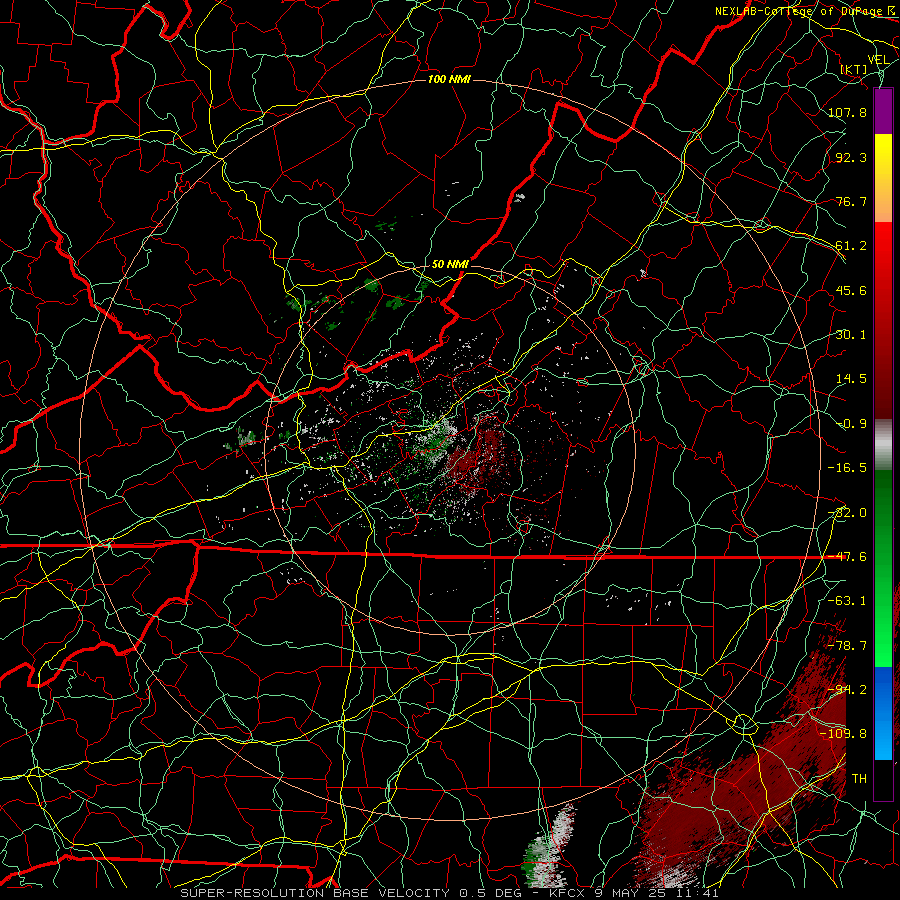The height and width of the screenshot is (900, 900).
Task: Click the -16.5 scale value
Action: coord(847,468)
